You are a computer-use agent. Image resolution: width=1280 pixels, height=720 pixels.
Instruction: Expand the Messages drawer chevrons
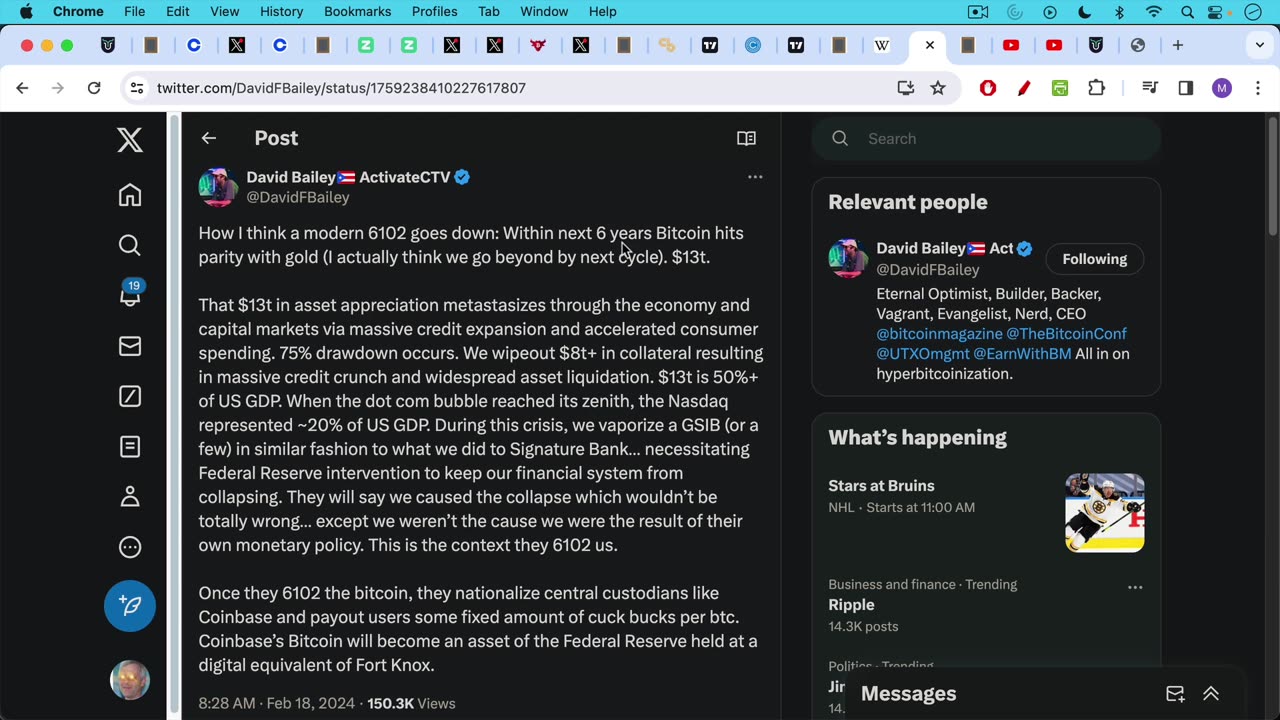(x=1211, y=694)
